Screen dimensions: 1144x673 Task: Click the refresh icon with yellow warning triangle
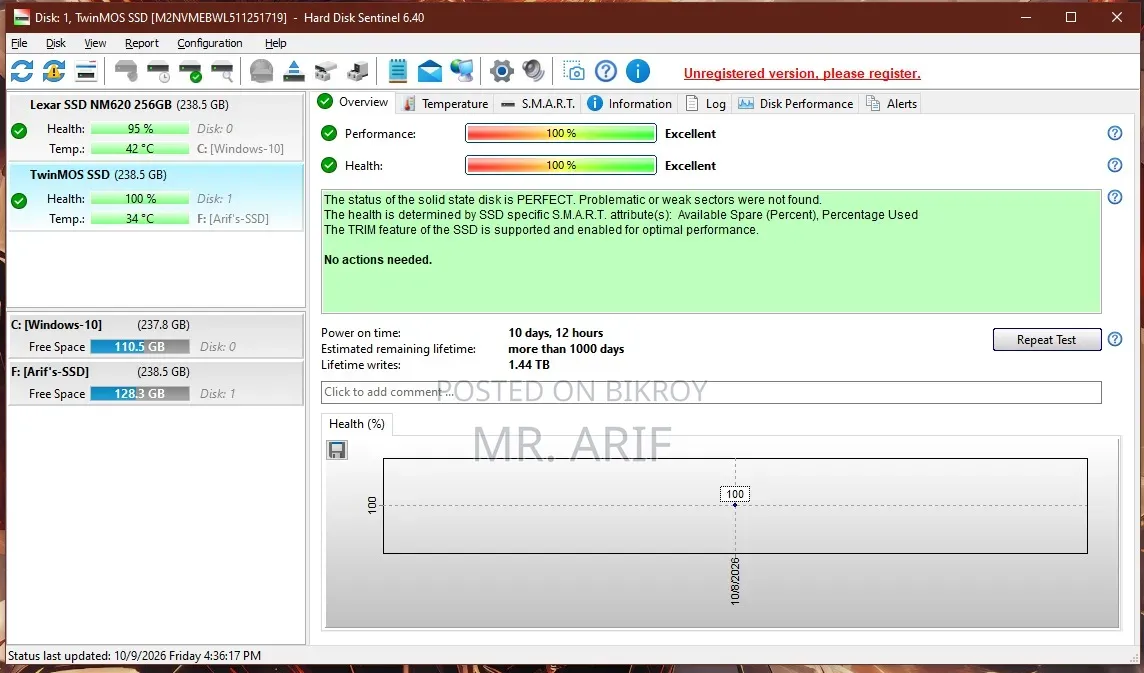(x=54, y=72)
